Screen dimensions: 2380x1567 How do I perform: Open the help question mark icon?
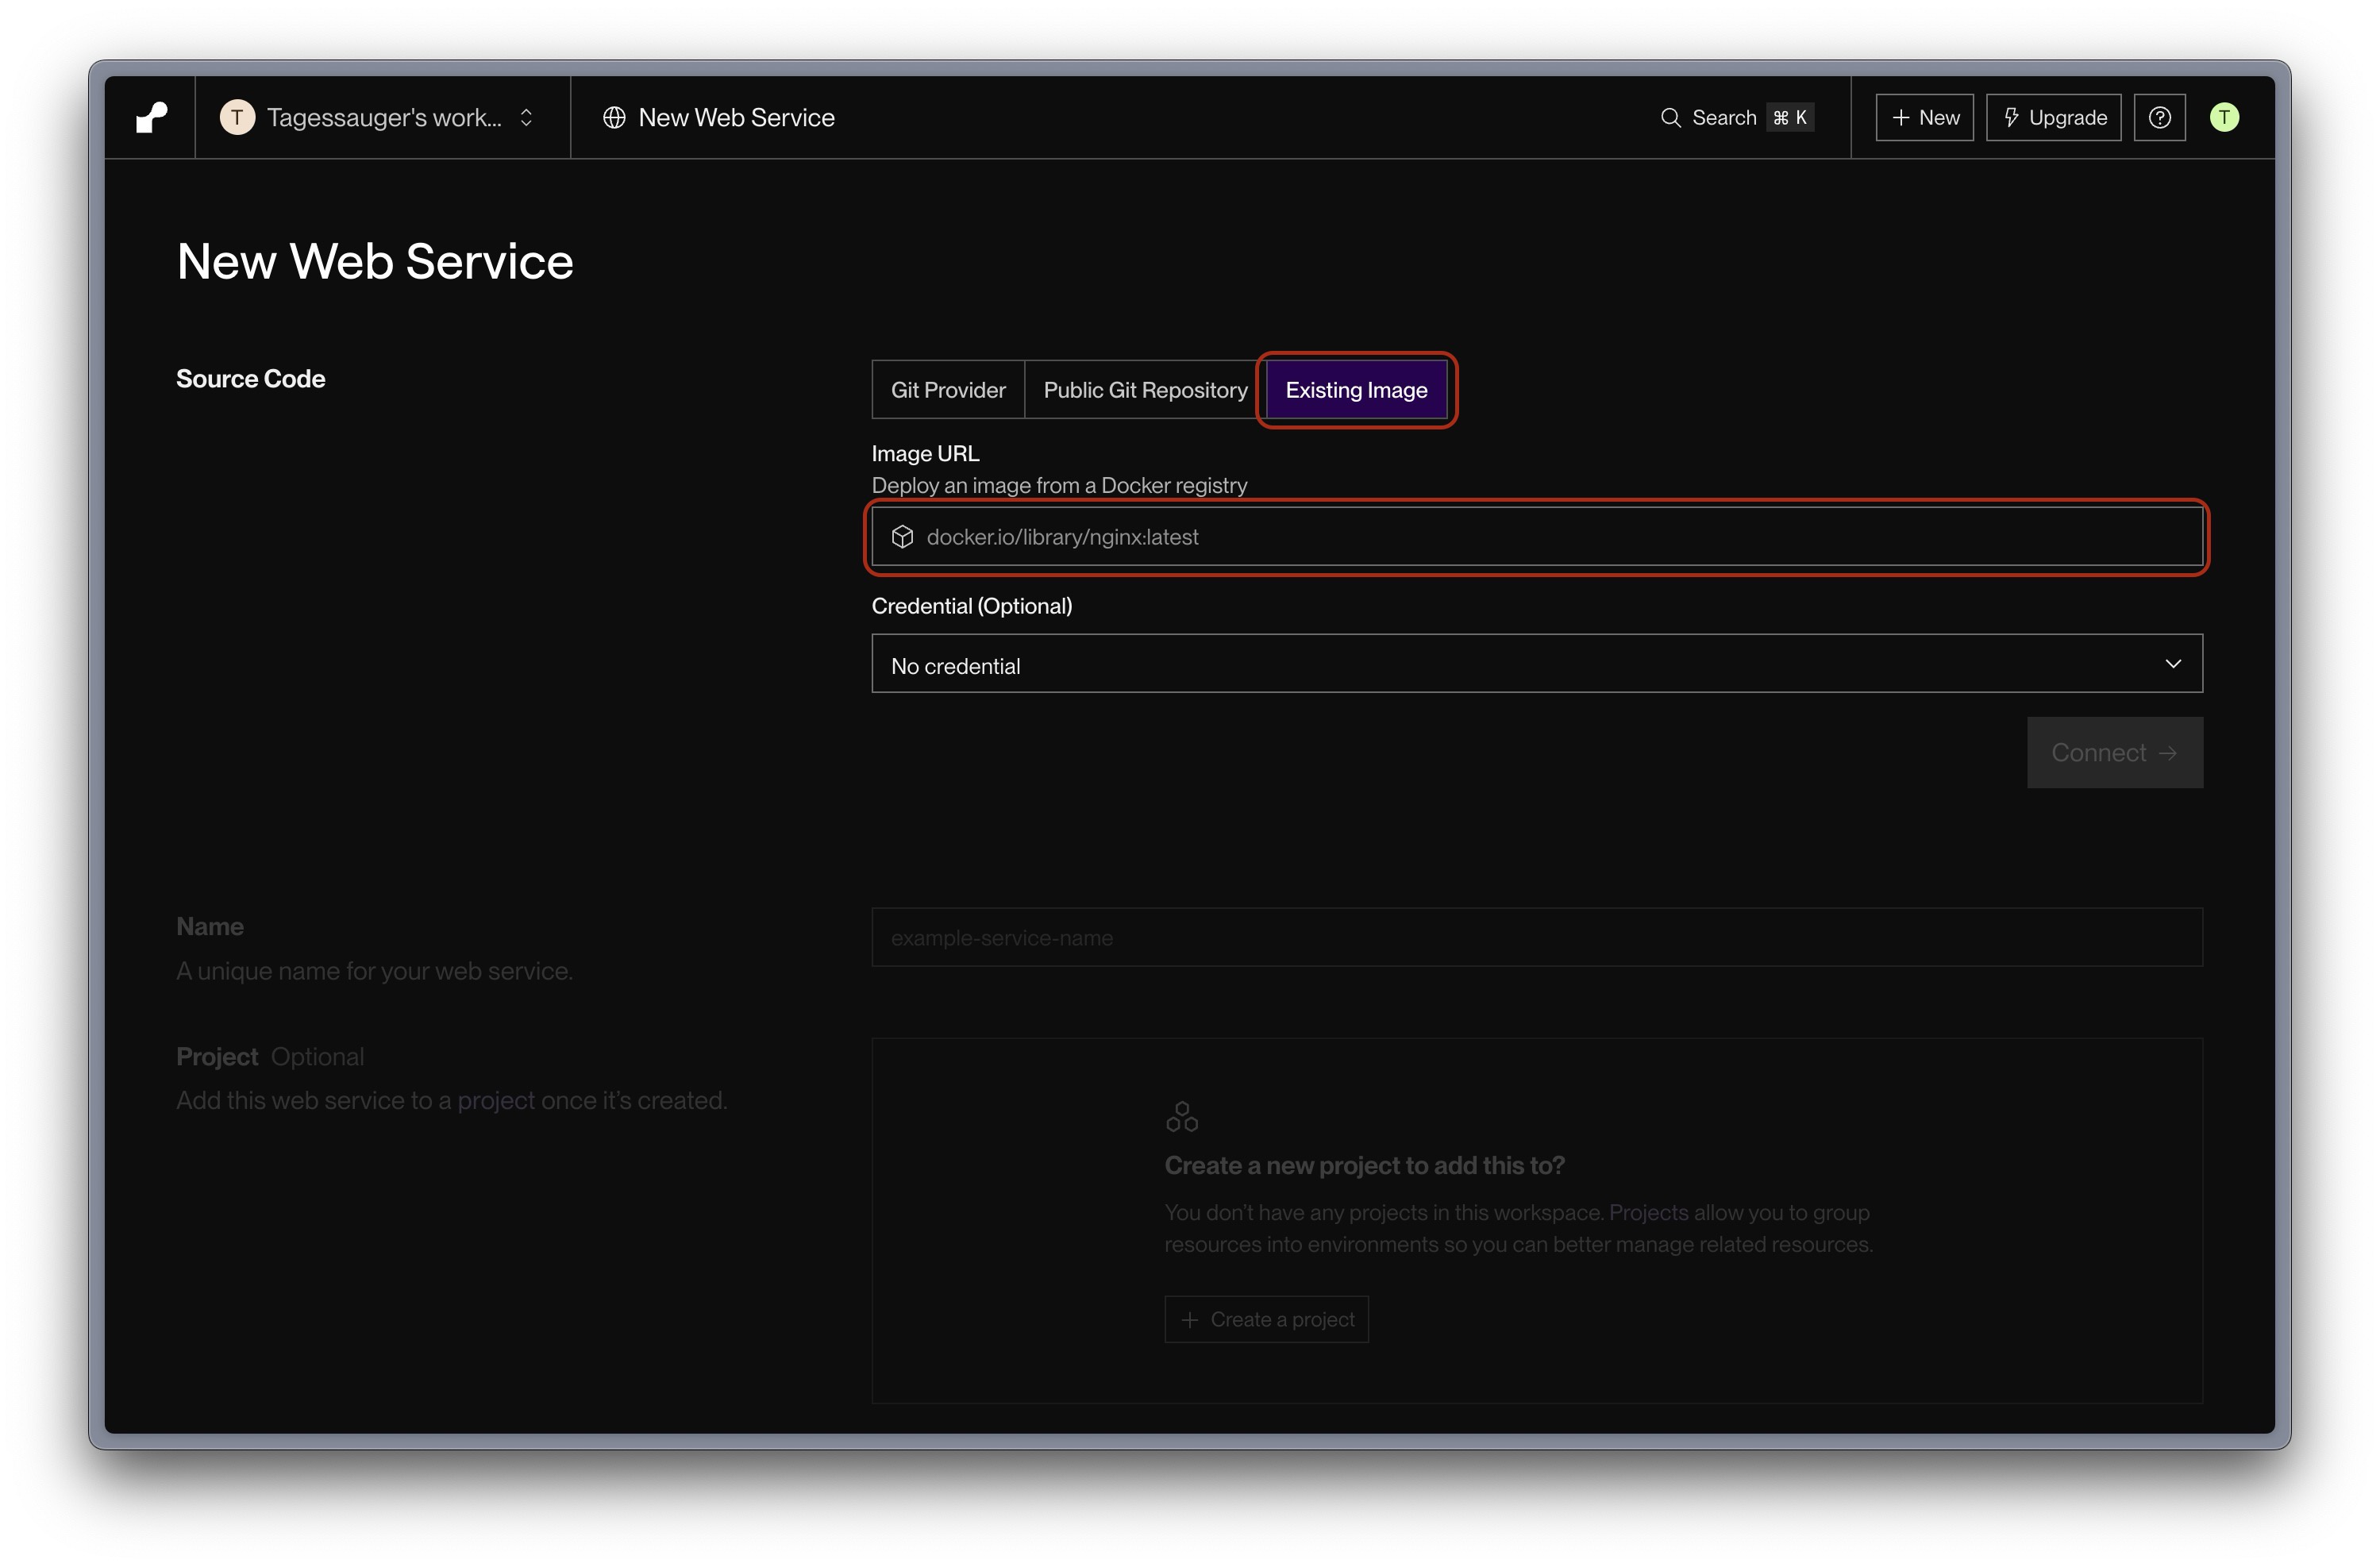(2159, 117)
